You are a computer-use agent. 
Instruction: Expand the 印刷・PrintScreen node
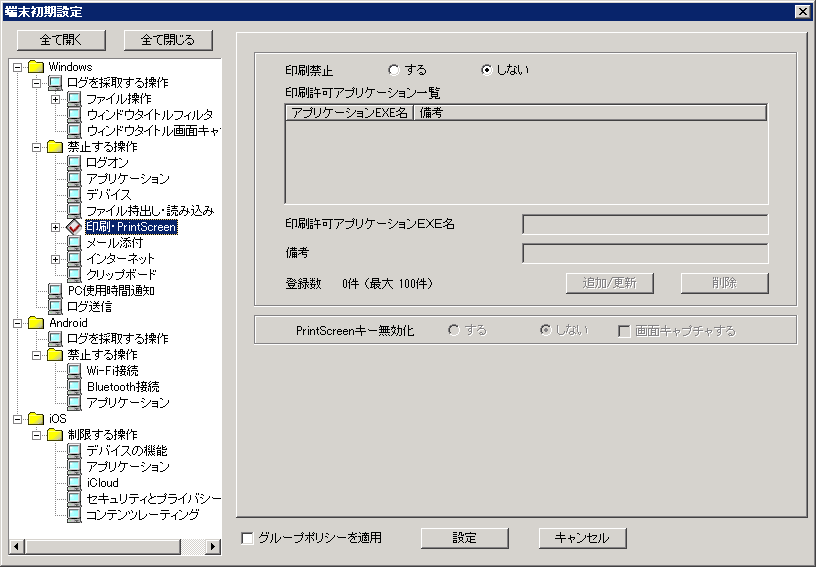pos(55,227)
